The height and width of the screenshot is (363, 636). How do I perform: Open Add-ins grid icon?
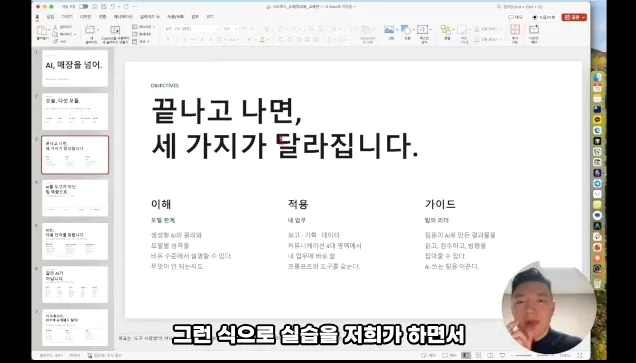tap(515, 30)
